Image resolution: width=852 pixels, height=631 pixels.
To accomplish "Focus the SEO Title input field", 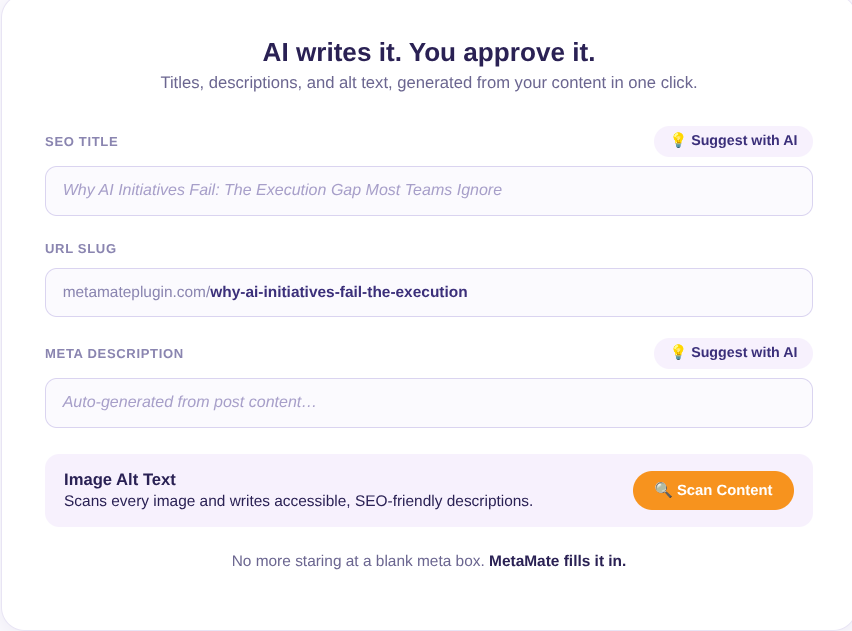I will [x=429, y=191].
